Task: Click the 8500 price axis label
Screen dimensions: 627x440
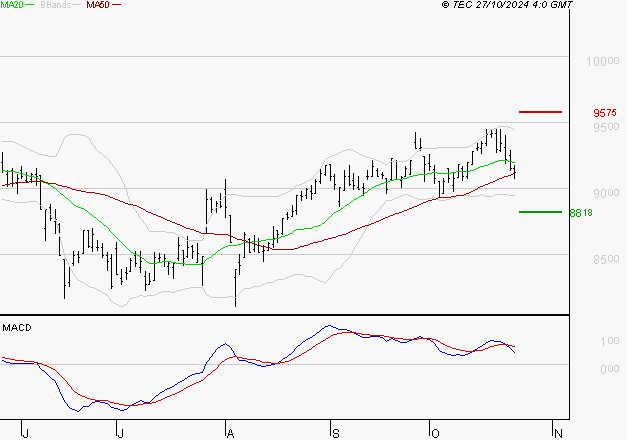Action: [606, 260]
